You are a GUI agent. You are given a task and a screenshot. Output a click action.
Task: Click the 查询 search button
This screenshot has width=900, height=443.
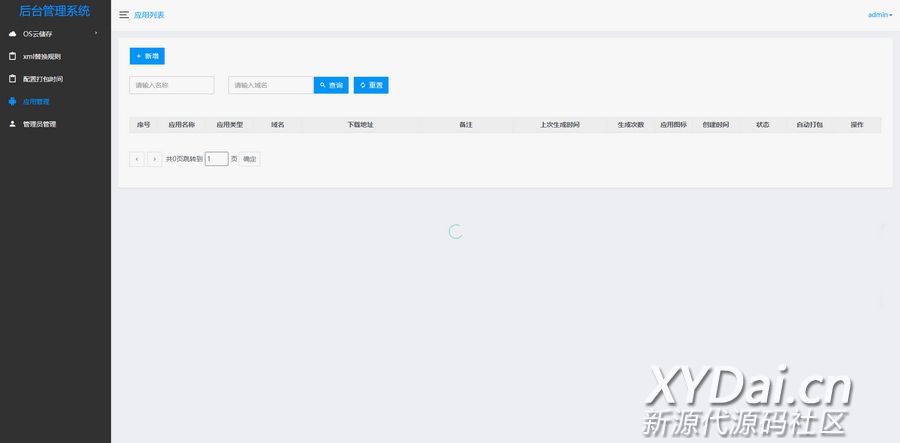point(331,85)
